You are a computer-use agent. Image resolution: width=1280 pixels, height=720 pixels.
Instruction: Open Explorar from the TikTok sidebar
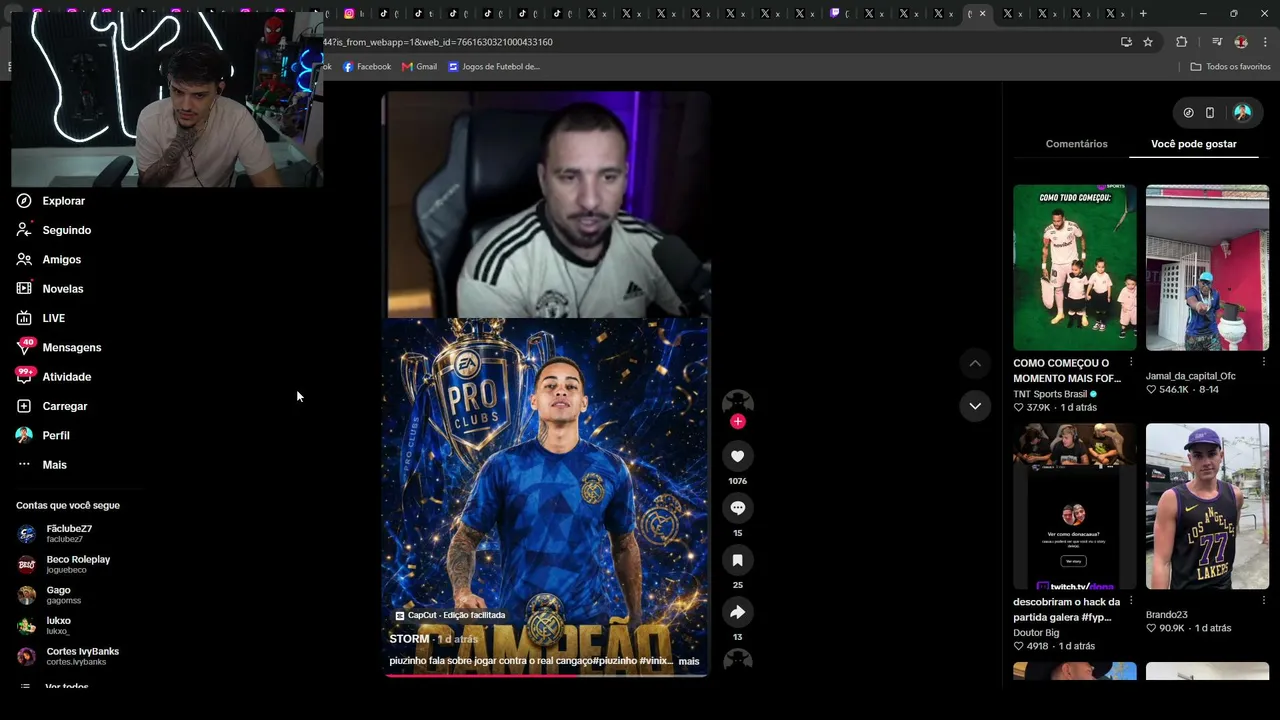50,201
